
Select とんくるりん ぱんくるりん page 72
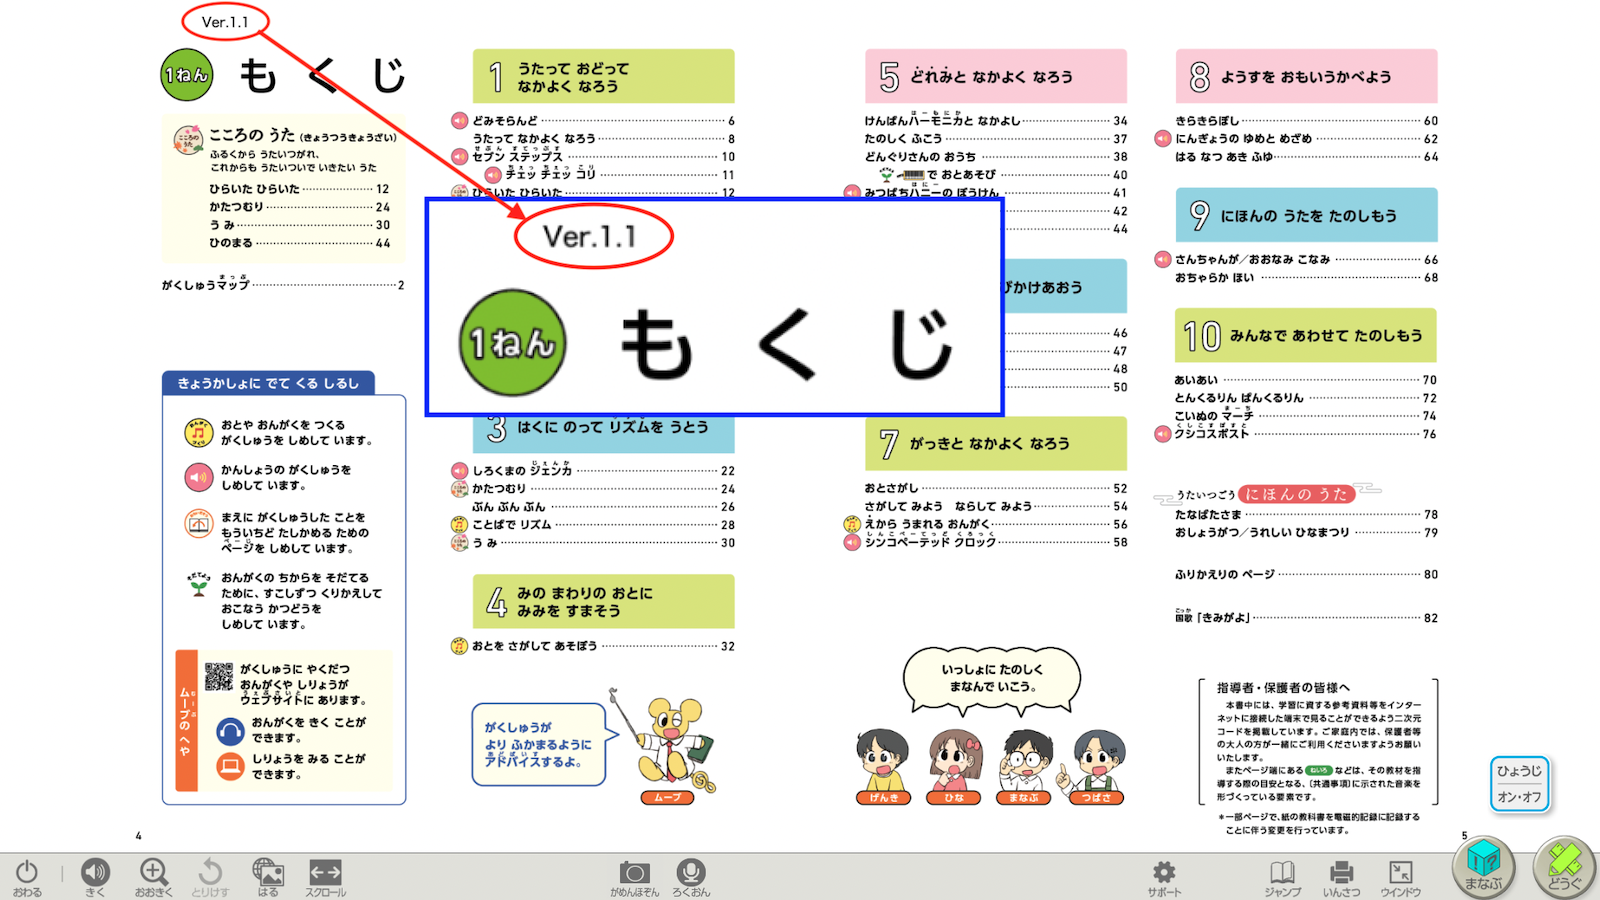tap(1306, 398)
